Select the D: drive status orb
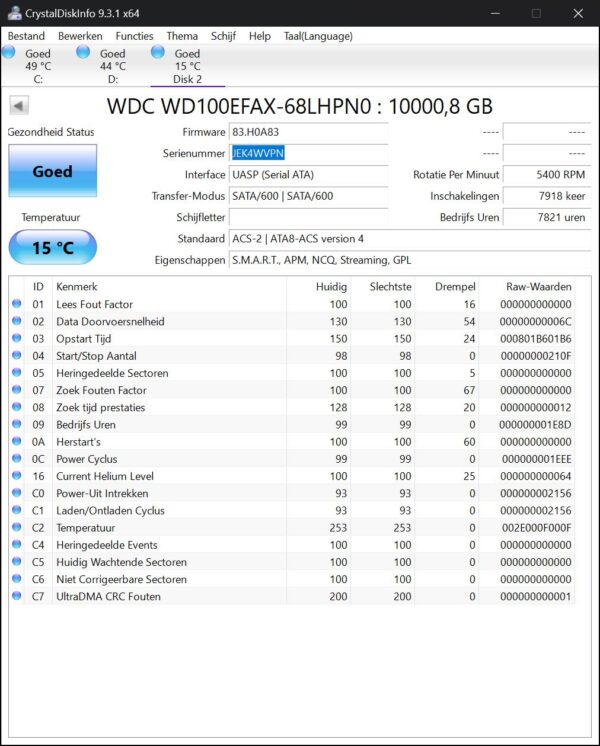 pyautogui.click(x=83, y=52)
